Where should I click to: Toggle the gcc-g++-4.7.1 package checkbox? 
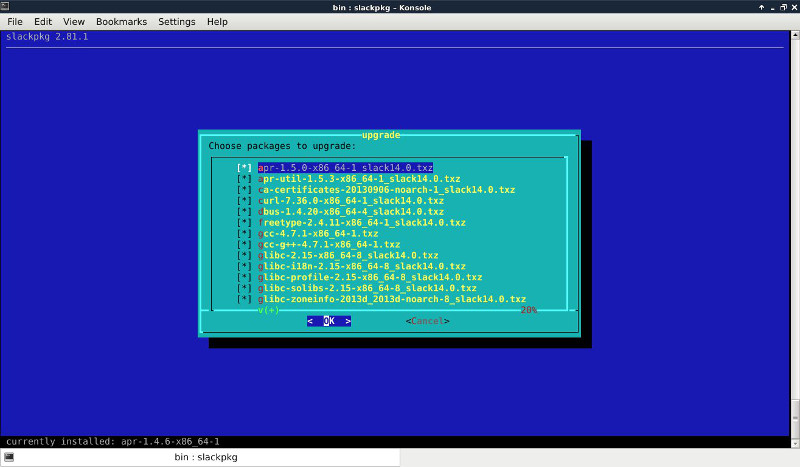[x=244, y=244]
